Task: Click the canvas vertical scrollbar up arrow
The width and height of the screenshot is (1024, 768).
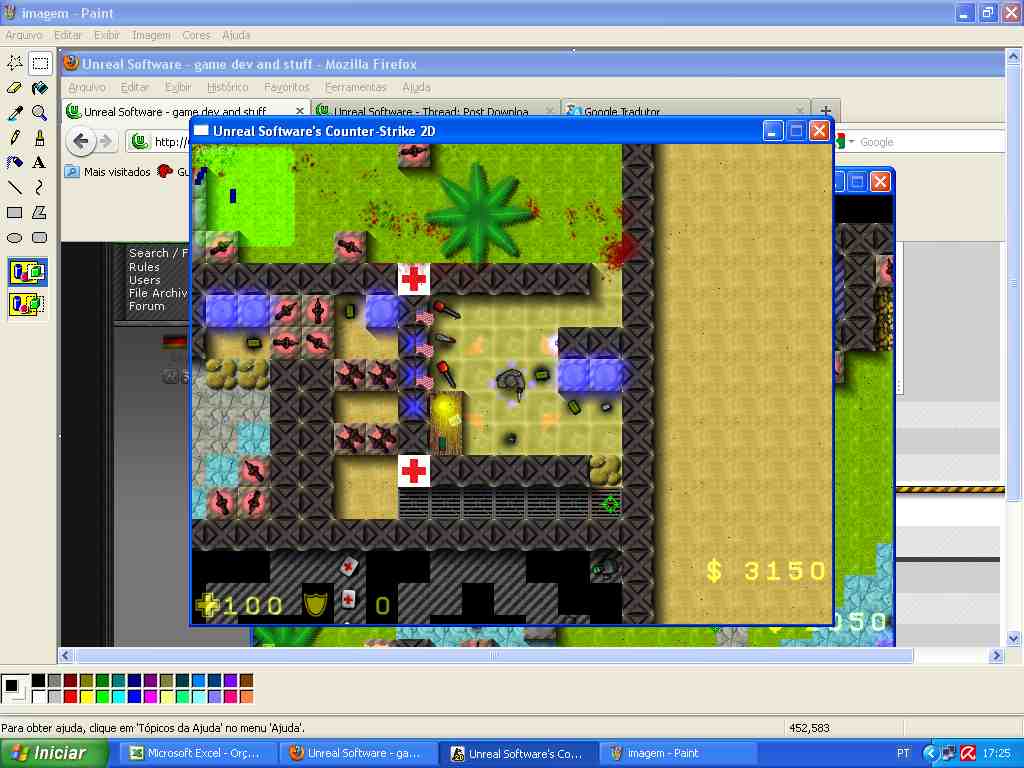Action: coord(1013,57)
